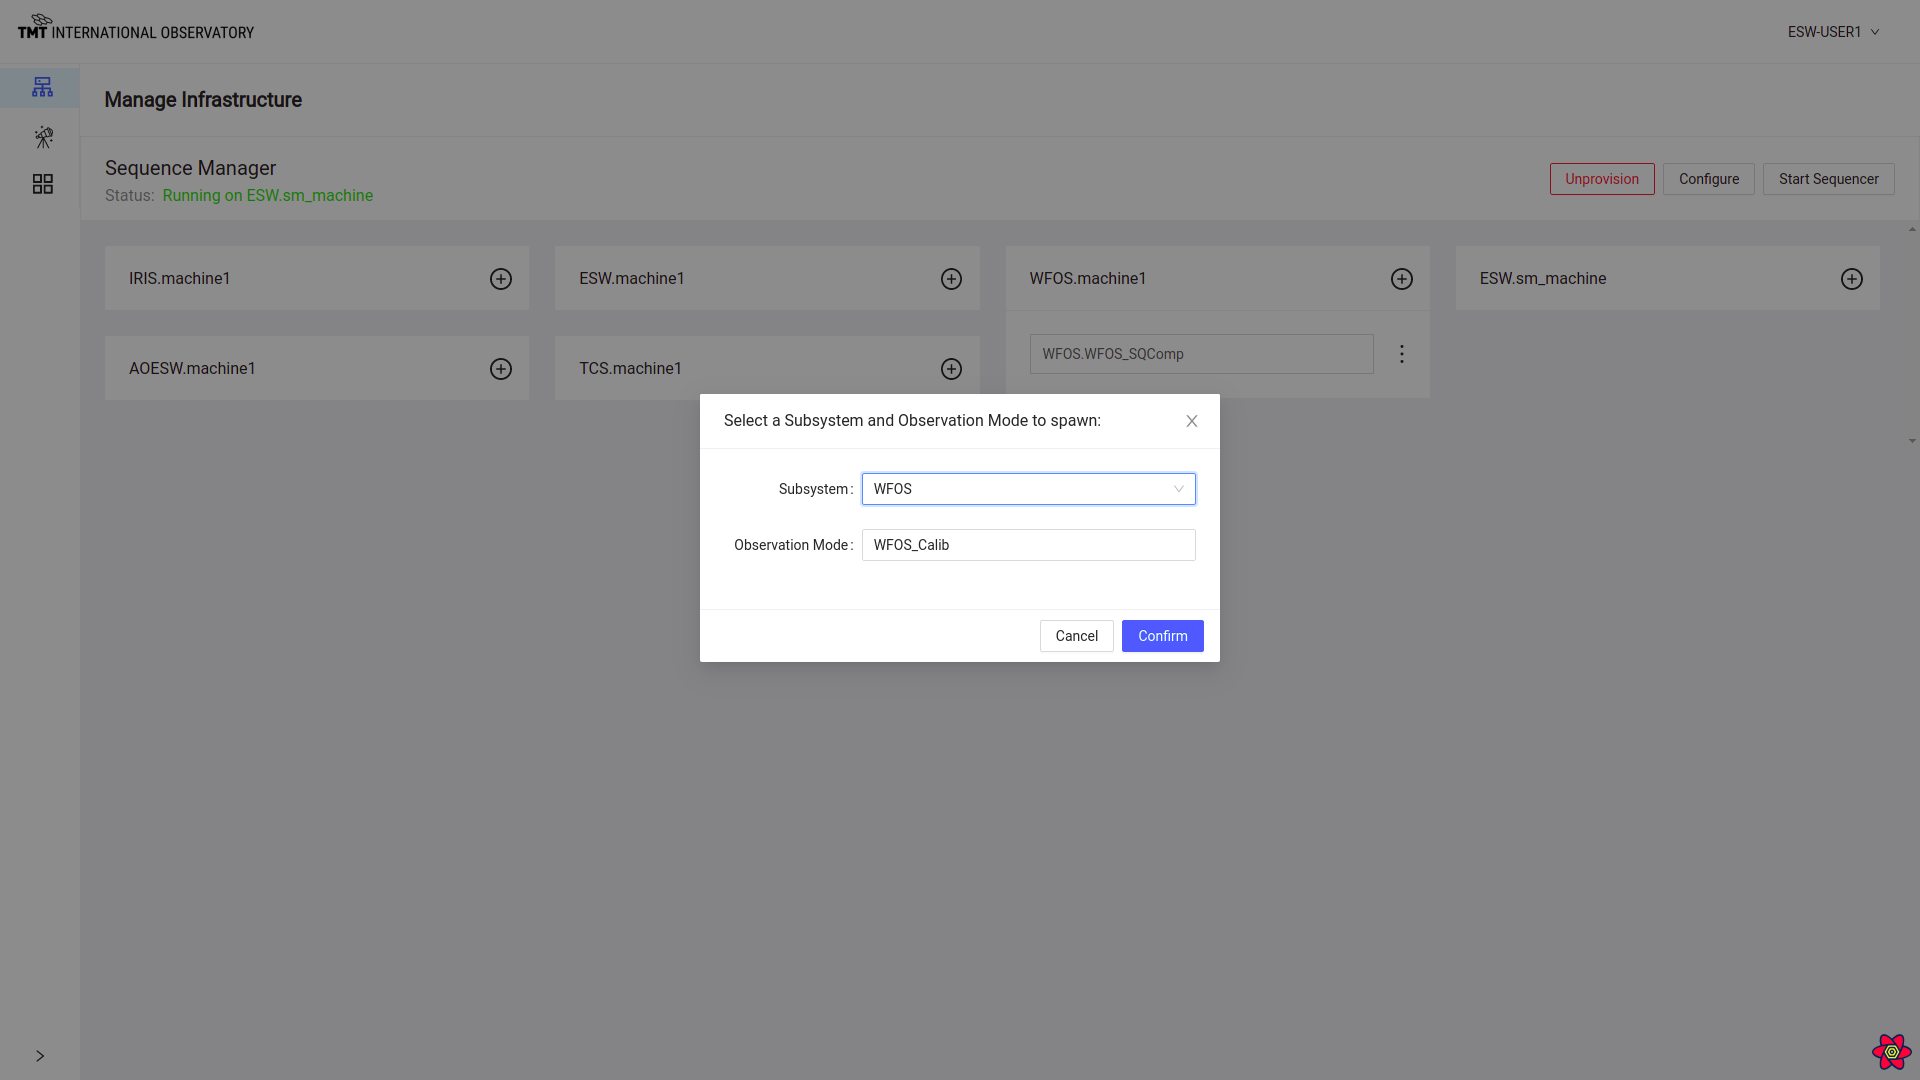Select the Configure option for Sequence Manager

1708,178
